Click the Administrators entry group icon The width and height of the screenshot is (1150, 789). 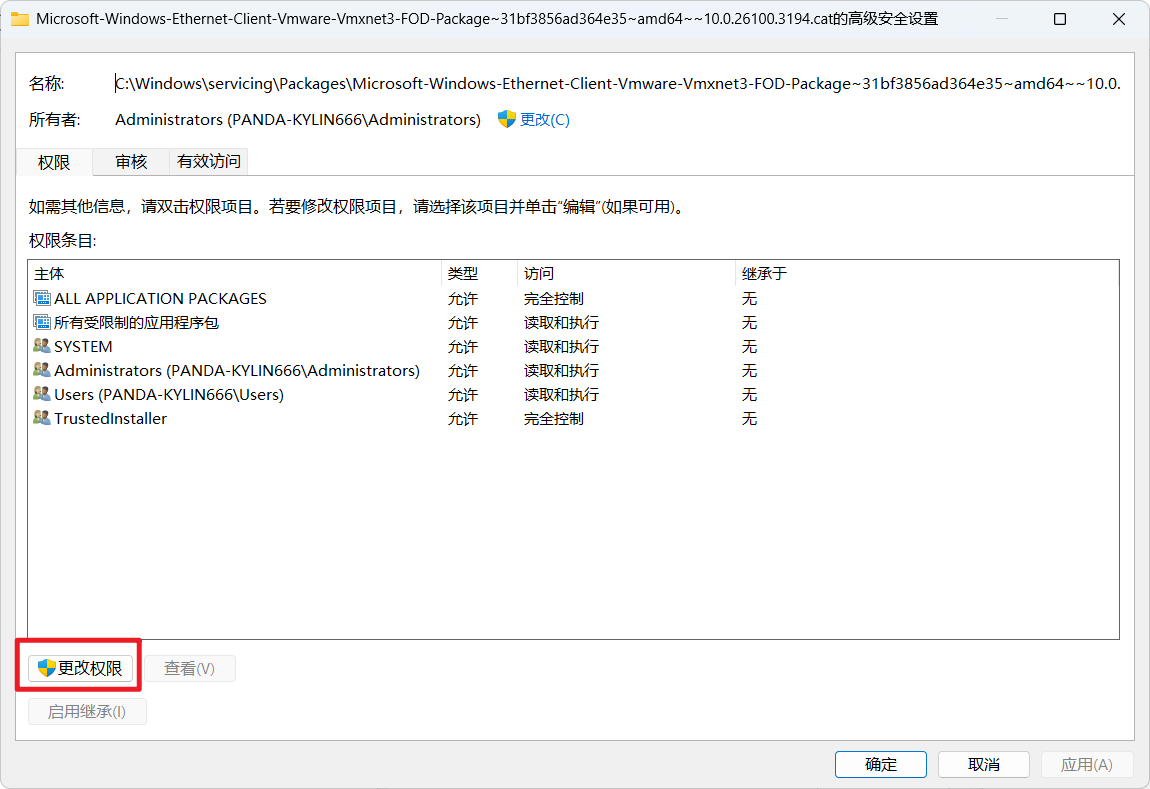(42, 370)
